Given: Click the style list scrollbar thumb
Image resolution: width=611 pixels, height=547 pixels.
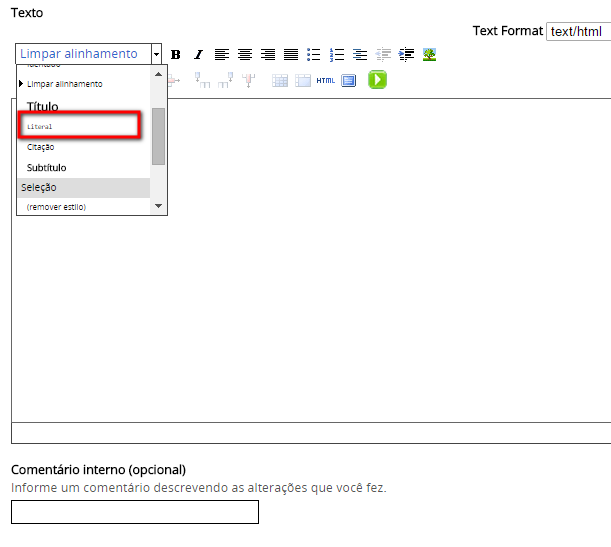Looking at the screenshot, I should coord(158,136).
